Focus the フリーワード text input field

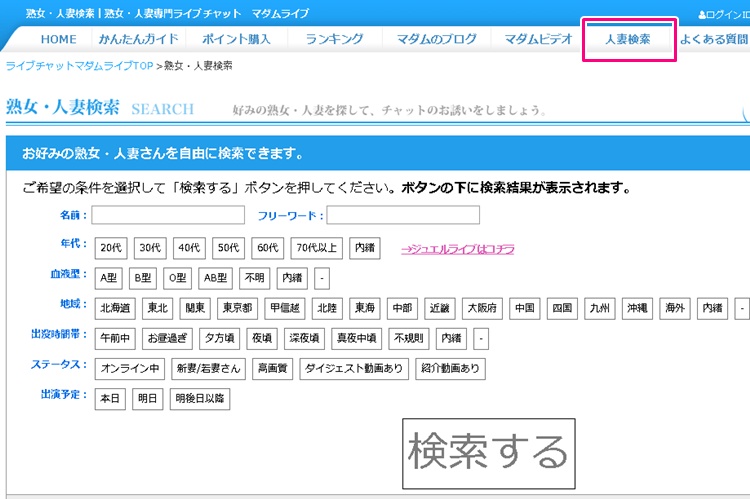pyautogui.click(x=403, y=215)
